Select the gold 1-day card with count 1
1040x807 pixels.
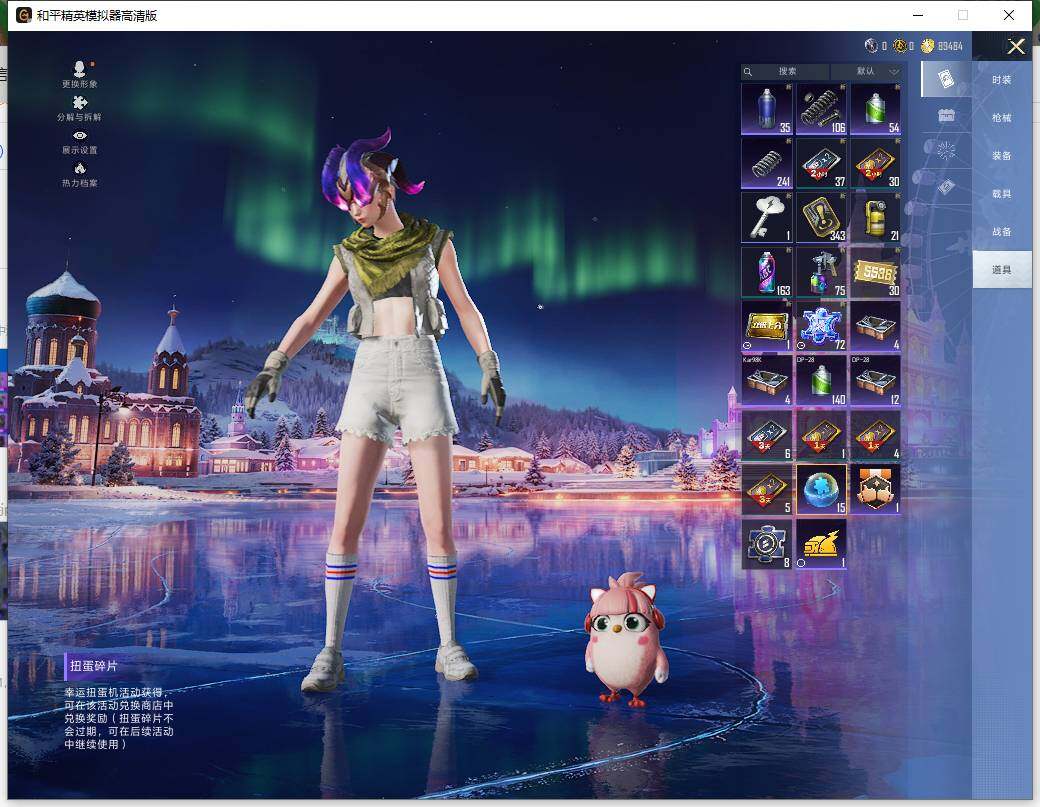click(821, 435)
